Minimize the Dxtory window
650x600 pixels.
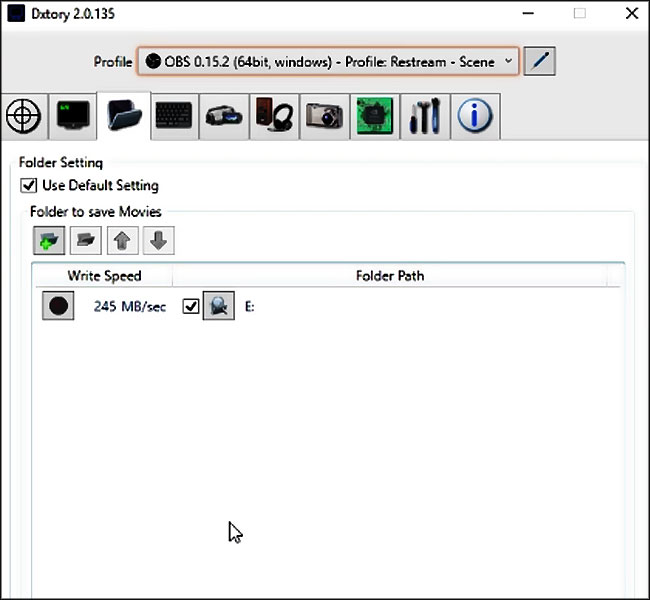click(528, 13)
